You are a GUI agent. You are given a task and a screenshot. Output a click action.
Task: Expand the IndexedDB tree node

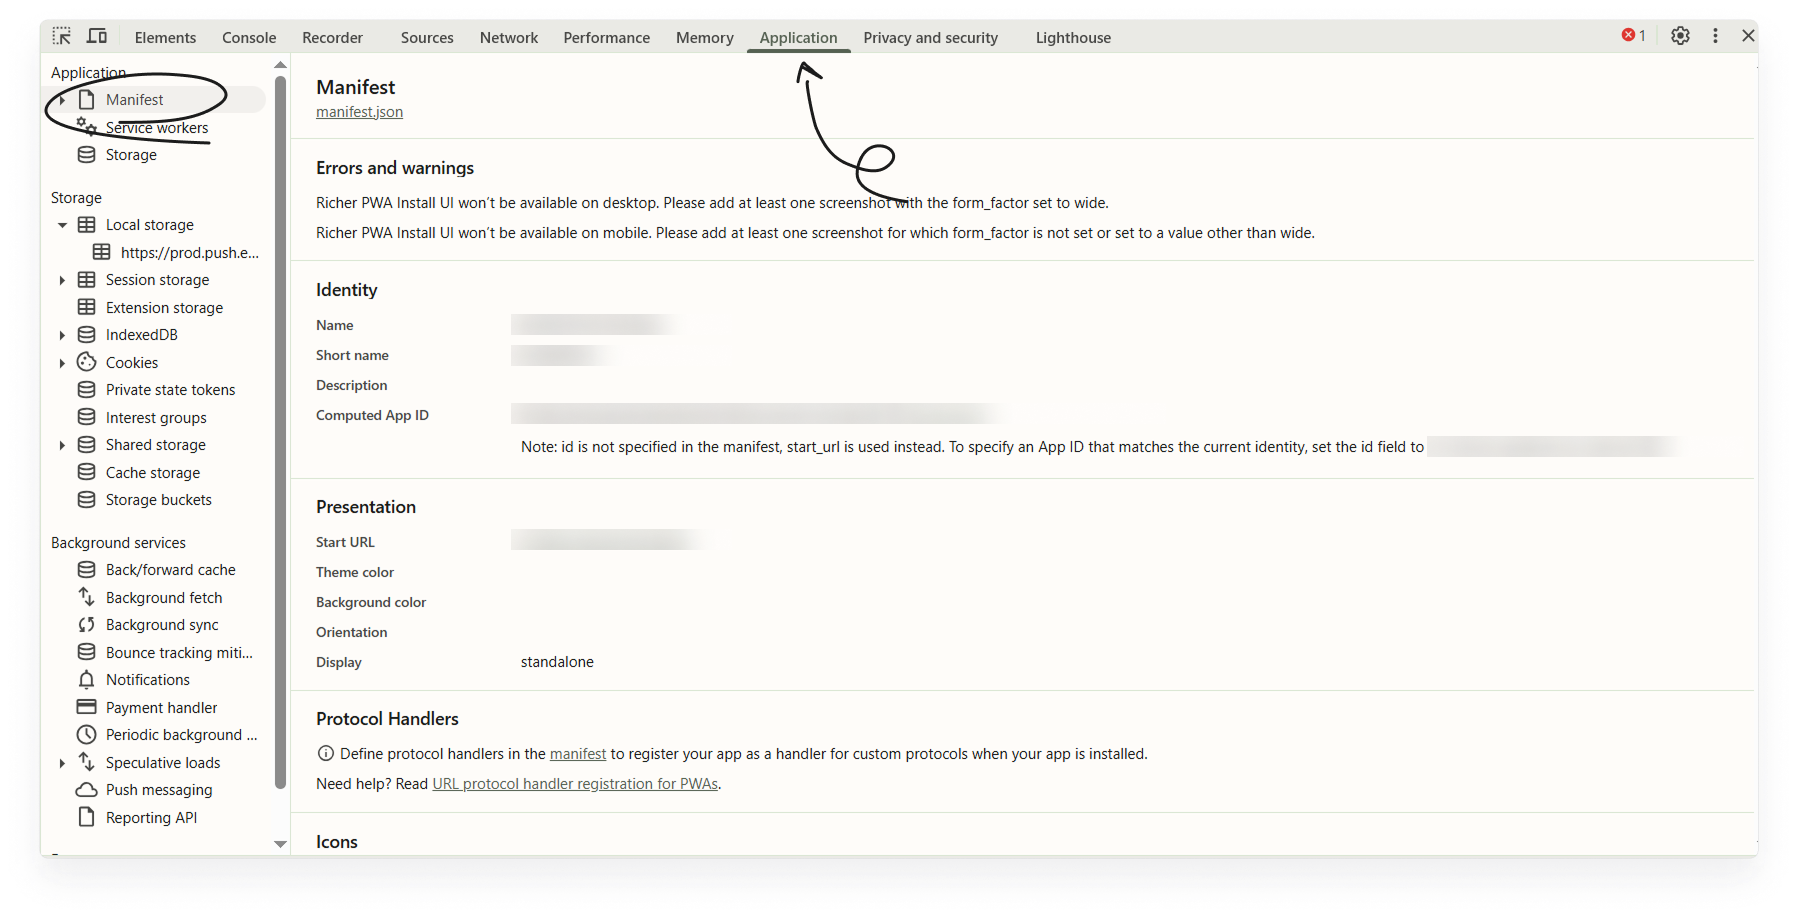[x=62, y=335]
